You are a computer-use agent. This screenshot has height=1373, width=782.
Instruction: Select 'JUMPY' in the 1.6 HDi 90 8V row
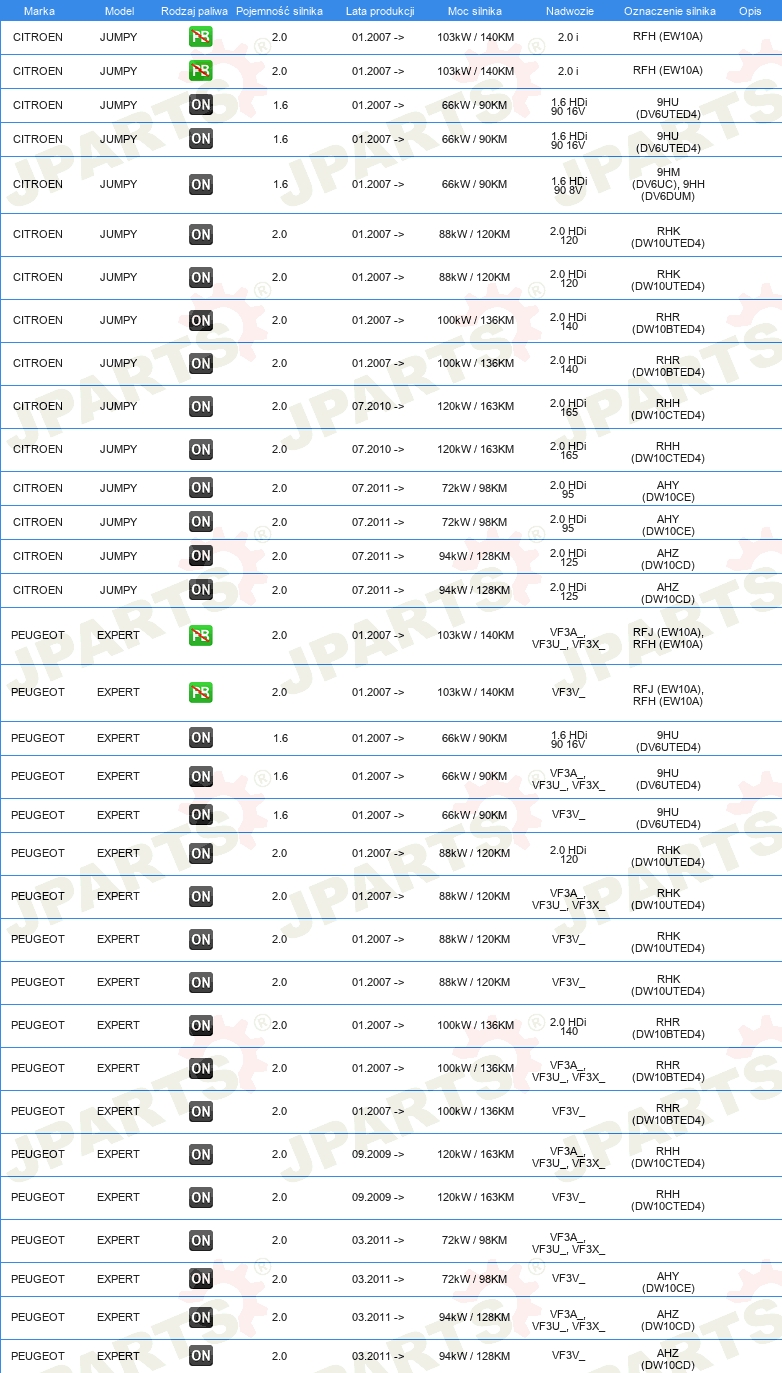(x=119, y=184)
